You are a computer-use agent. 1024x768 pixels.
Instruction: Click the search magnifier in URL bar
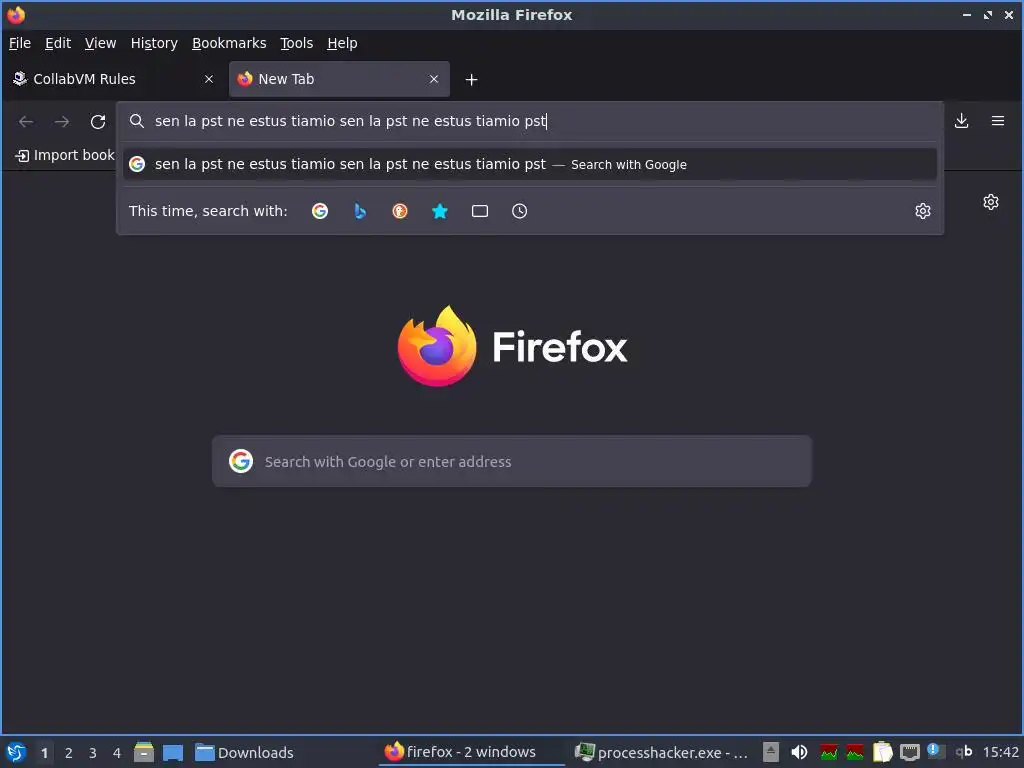tap(136, 121)
